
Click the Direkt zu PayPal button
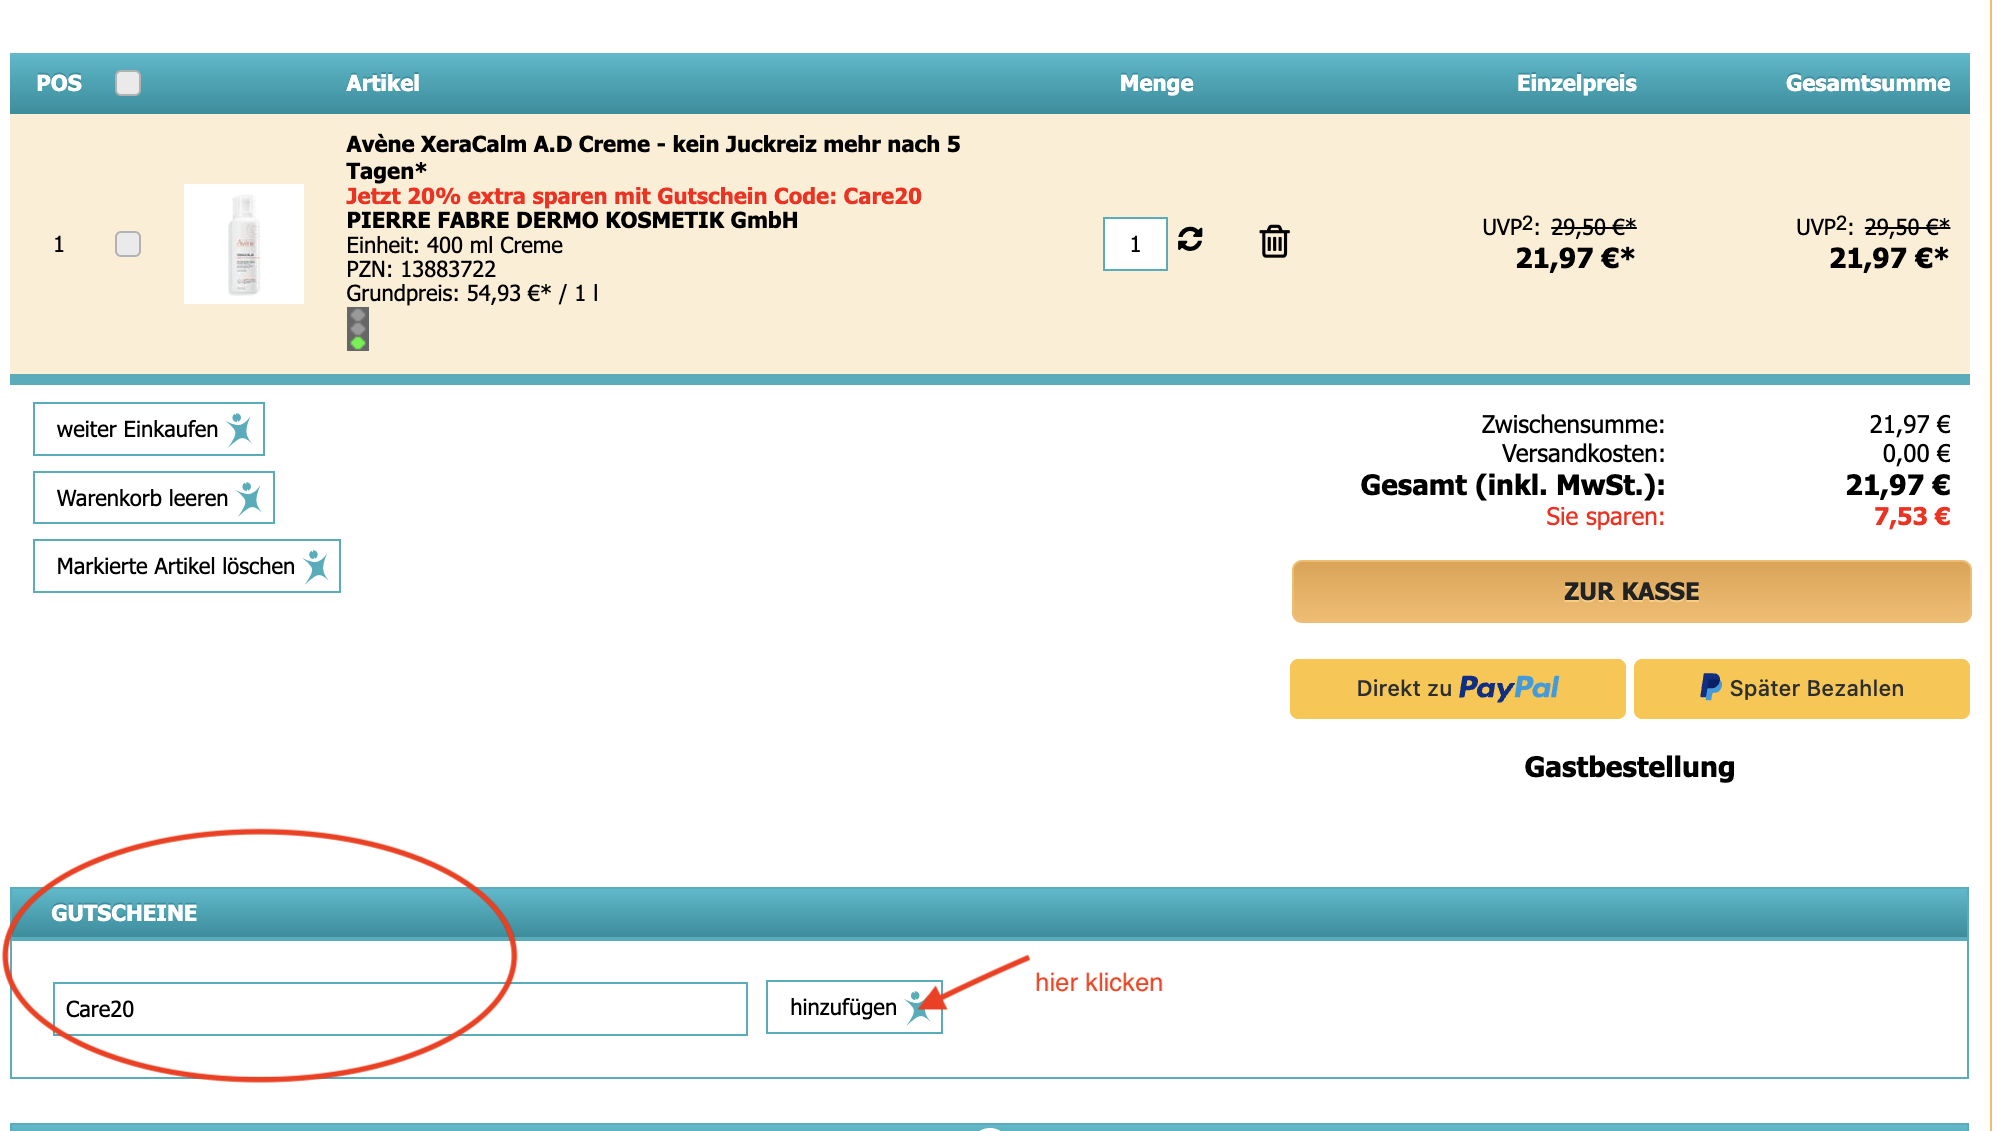(x=1456, y=688)
